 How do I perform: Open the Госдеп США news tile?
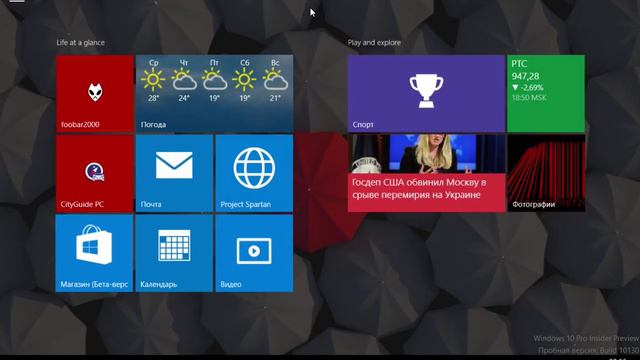tap(426, 173)
